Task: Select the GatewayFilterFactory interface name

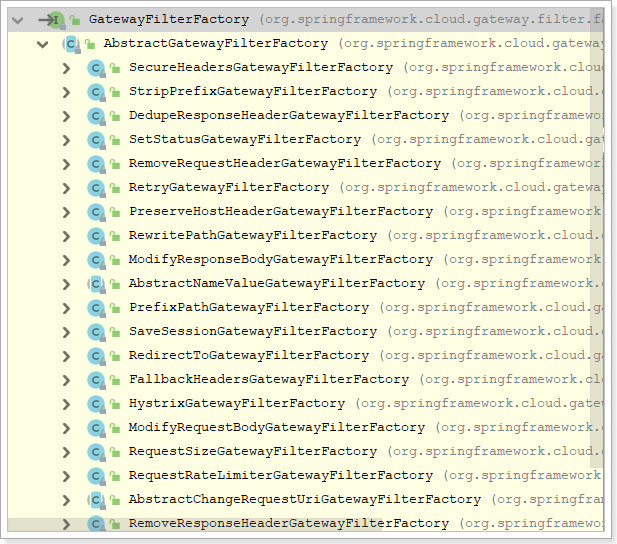Action: (x=169, y=19)
